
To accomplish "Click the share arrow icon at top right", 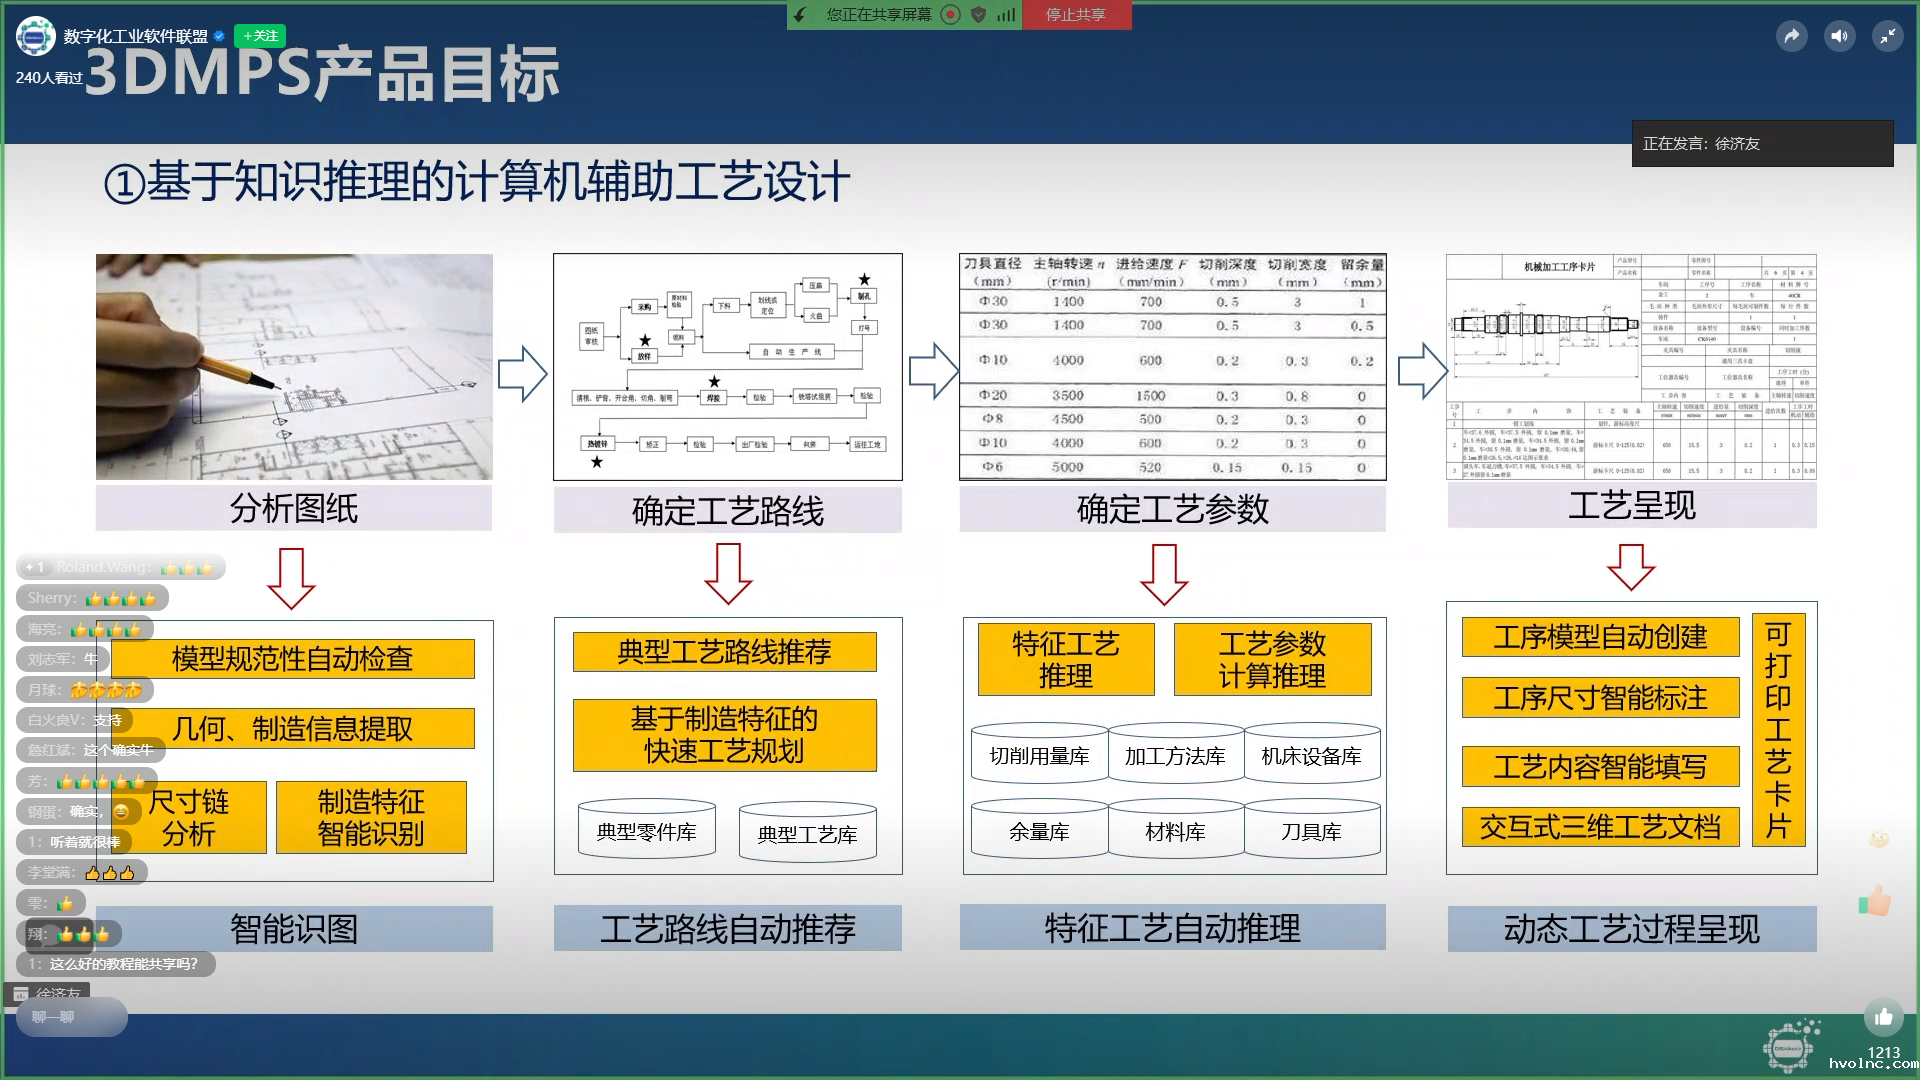I will click(x=1792, y=37).
